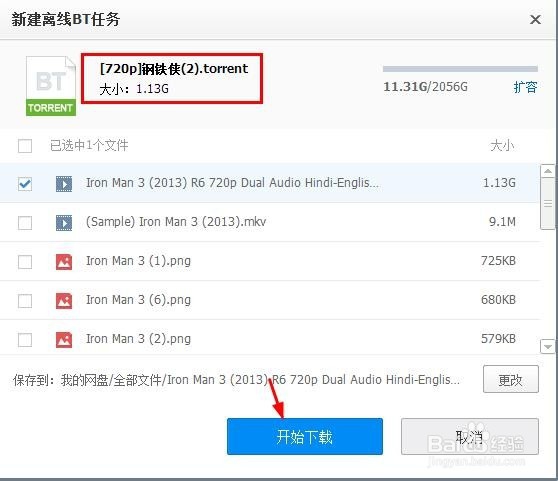Image resolution: width=558 pixels, height=481 pixels.
Task: Click the storage usage progress bar
Action: click(460, 69)
